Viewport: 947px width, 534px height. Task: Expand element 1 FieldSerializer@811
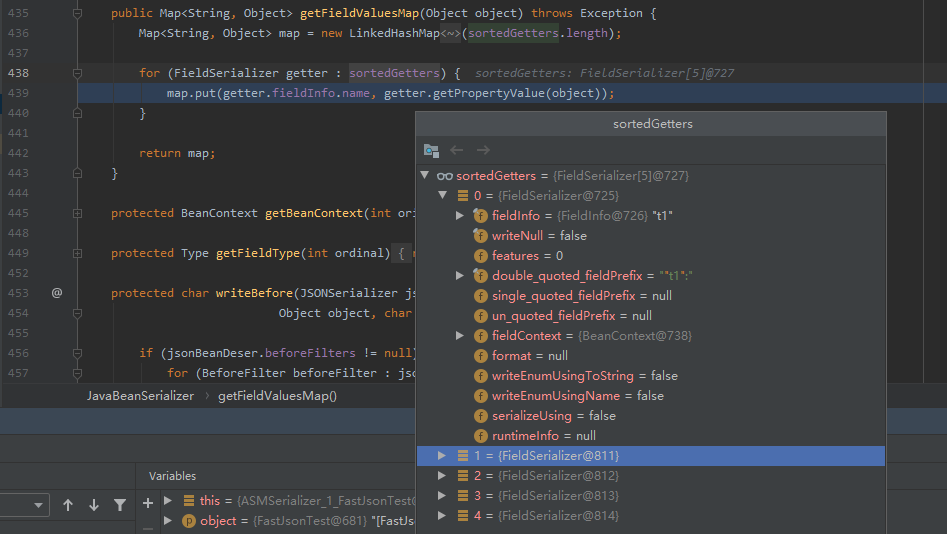pos(442,455)
